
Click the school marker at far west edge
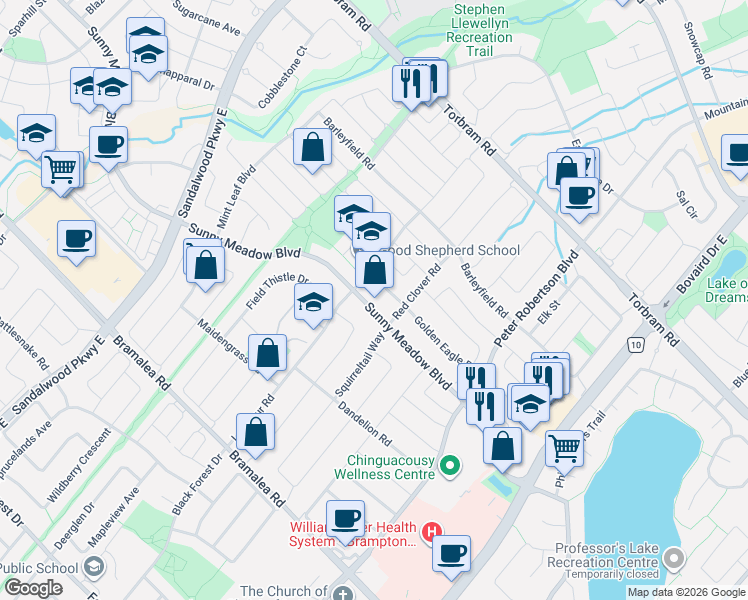pyautogui.click(x=37, y=134)
